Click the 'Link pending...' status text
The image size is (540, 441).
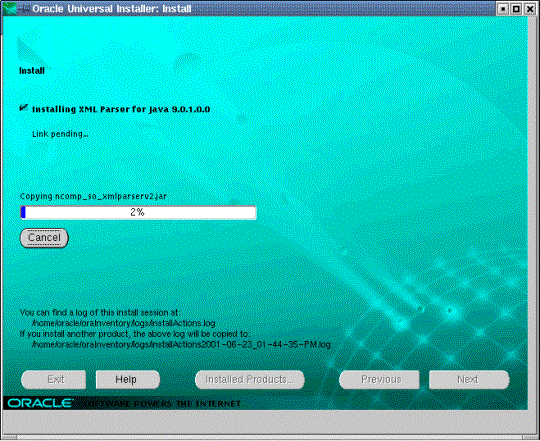point(60,134)
